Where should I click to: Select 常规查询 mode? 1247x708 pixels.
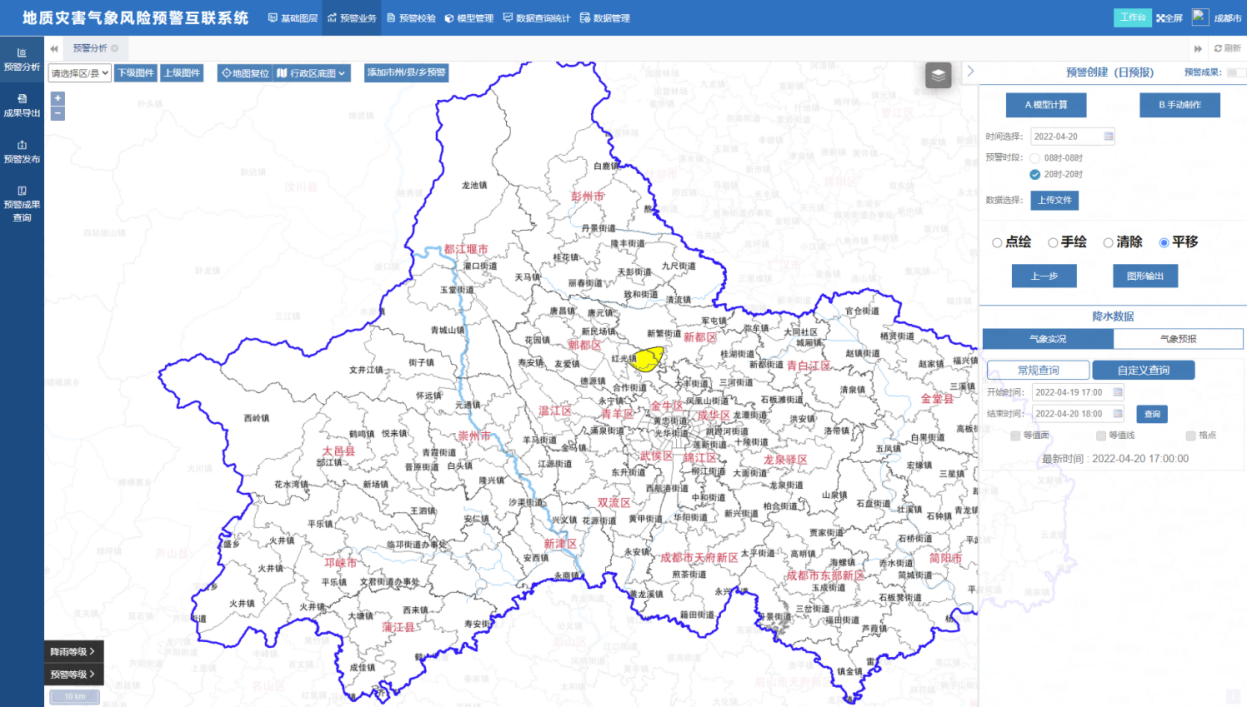tap(1038, 370)
